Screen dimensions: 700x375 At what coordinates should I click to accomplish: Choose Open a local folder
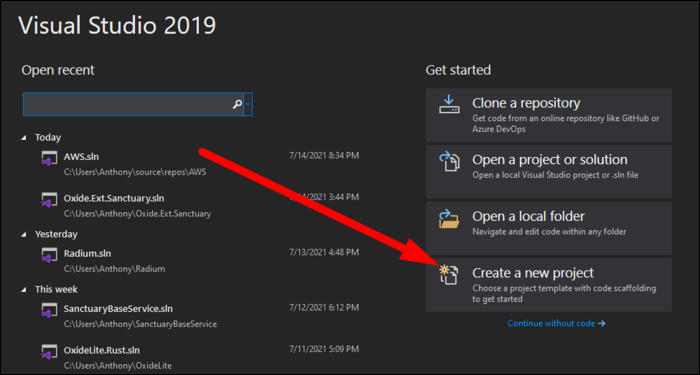tap(549, 228)
